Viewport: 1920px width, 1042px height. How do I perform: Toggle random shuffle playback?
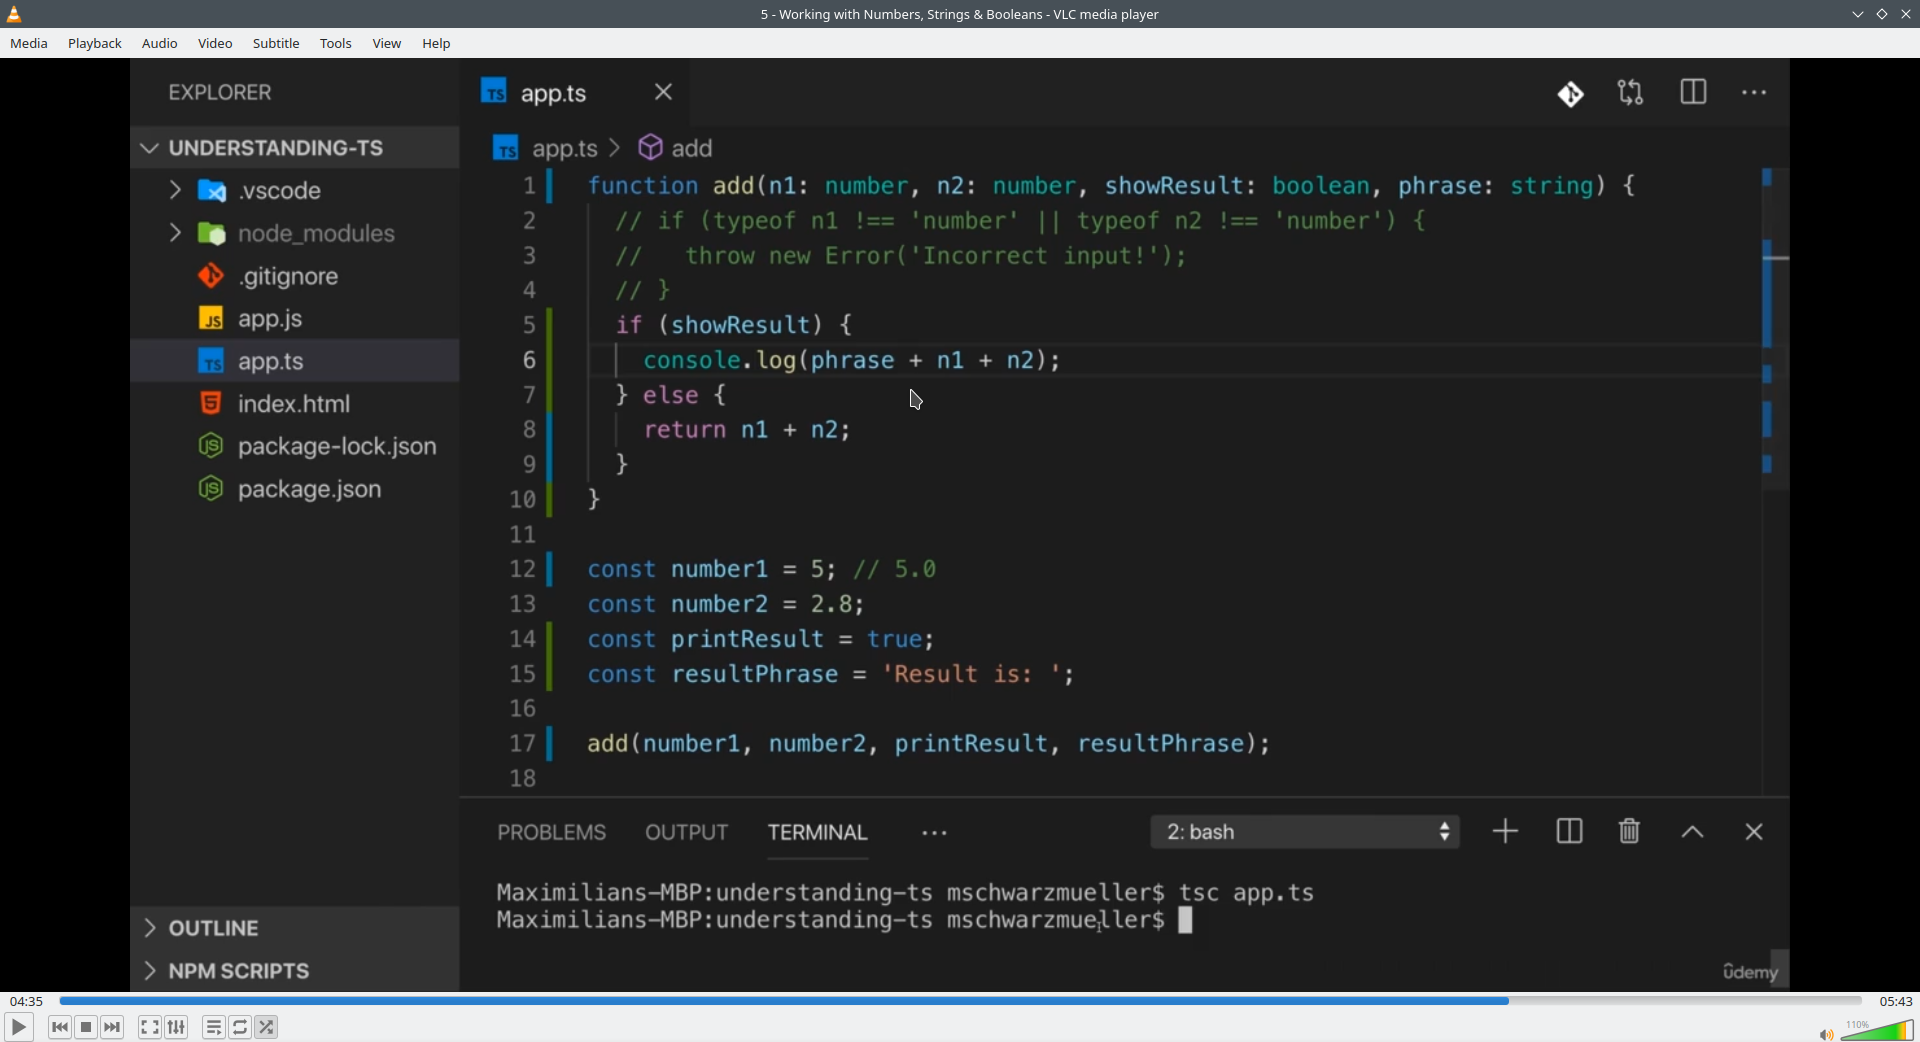(267, 1027)
